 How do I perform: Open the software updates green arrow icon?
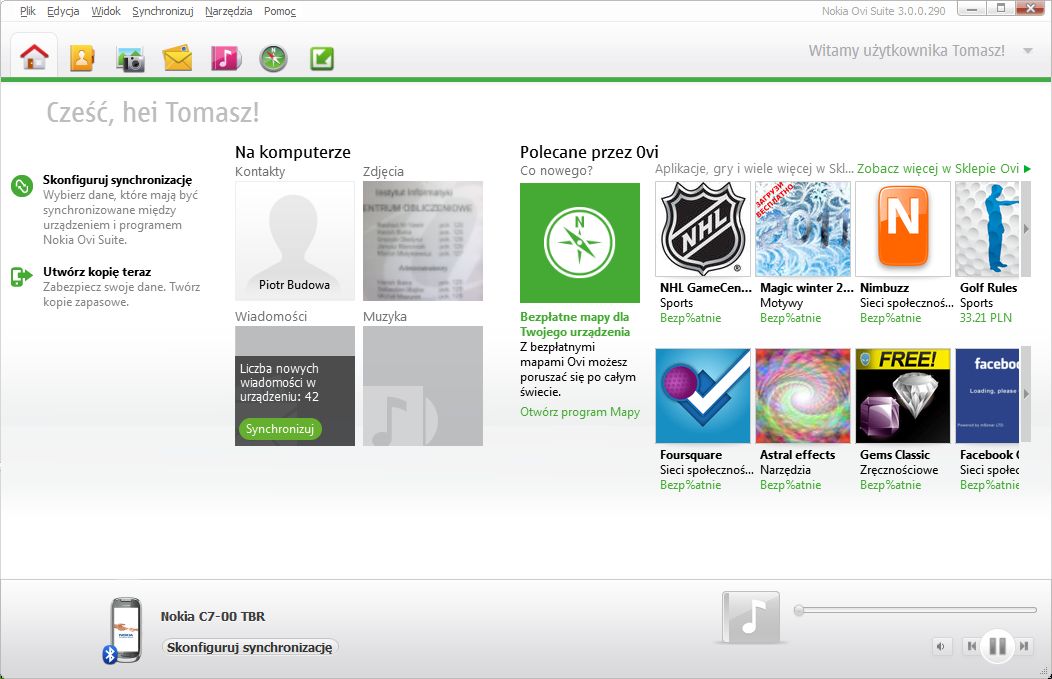tap(321, 58)
